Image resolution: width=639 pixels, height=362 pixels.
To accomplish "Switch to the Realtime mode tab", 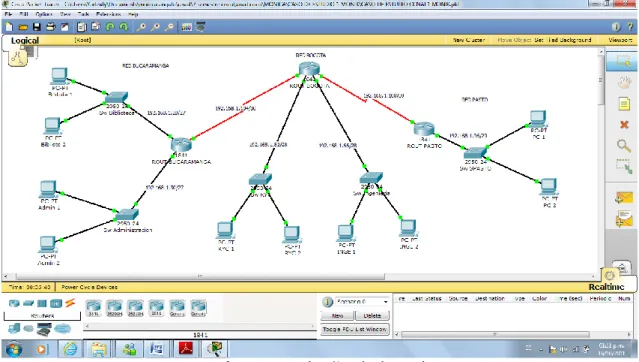I will pos(606,287).
